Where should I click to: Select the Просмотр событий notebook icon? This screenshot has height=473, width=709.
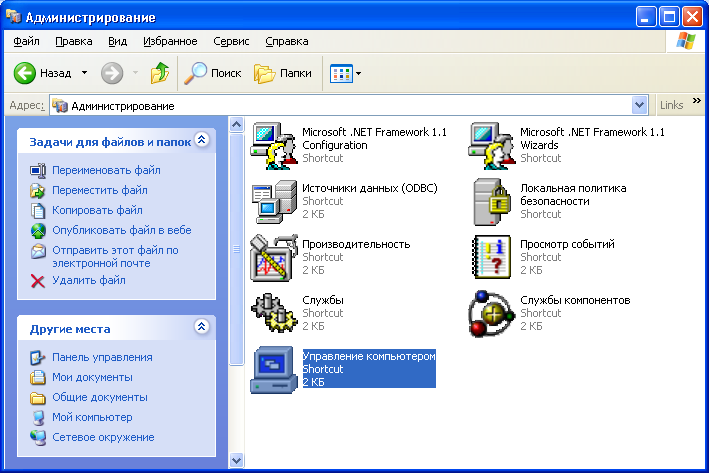(x=492, y=257)
